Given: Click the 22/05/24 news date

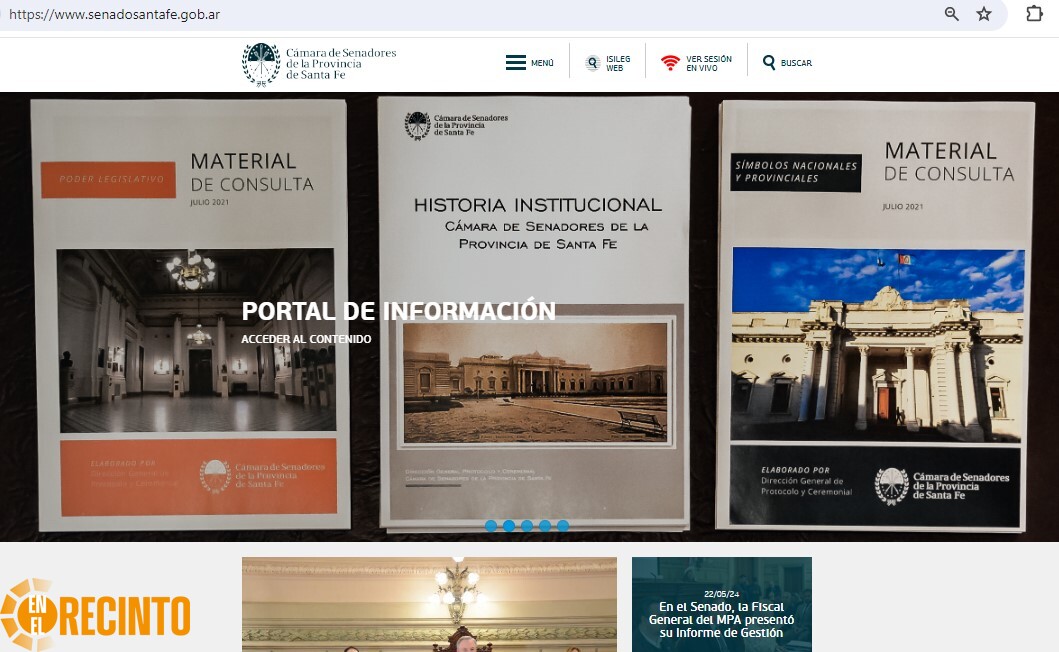Looking at the screenshot, I should (721, 594).
